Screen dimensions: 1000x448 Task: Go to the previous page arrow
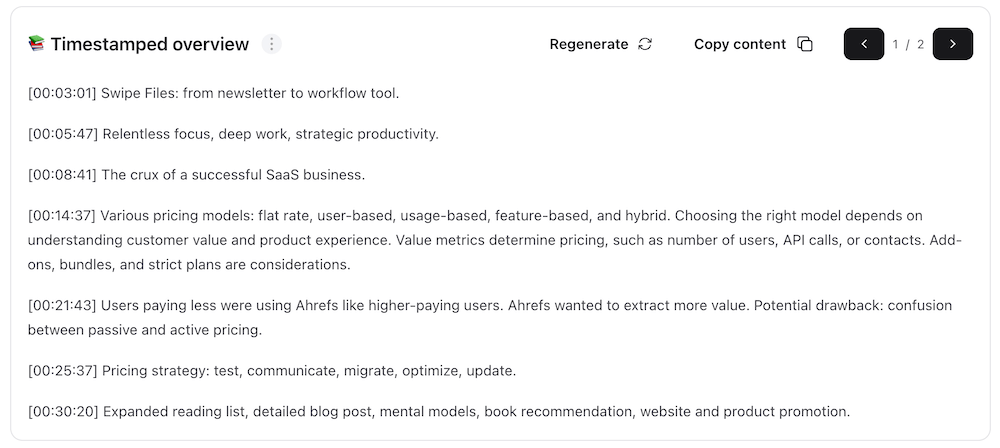864,44
